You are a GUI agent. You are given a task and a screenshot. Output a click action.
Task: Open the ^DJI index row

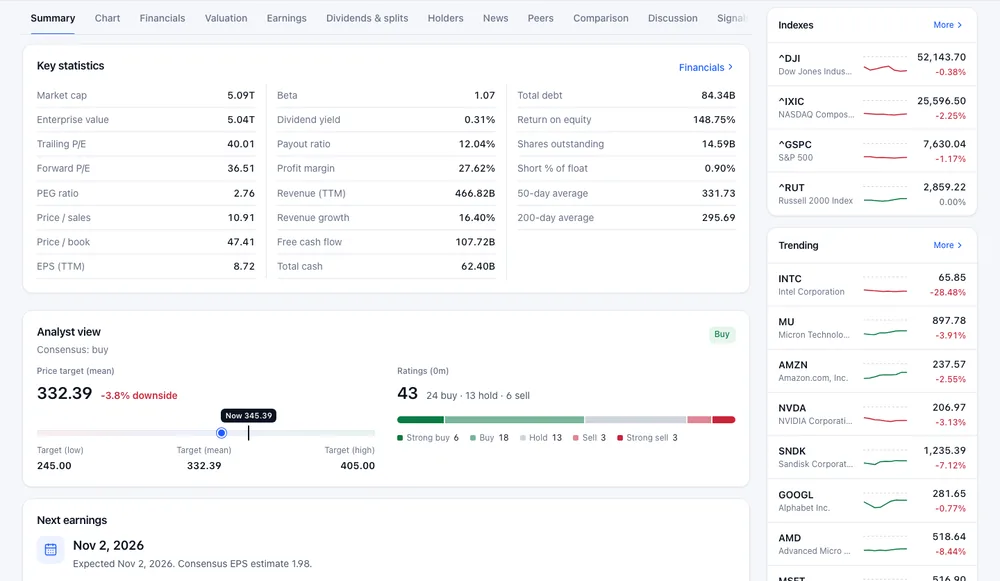872,64
